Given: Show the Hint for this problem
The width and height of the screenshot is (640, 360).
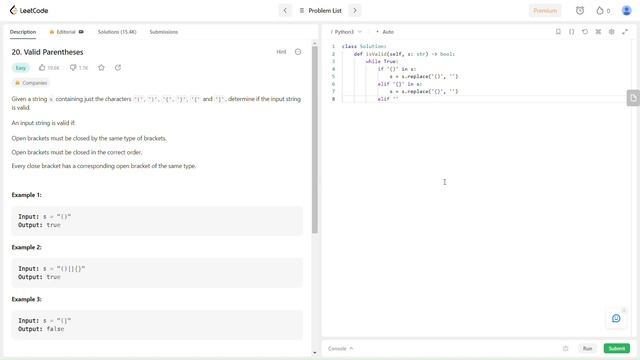Looking at the screenshot, I should click(x=281, y=52).
